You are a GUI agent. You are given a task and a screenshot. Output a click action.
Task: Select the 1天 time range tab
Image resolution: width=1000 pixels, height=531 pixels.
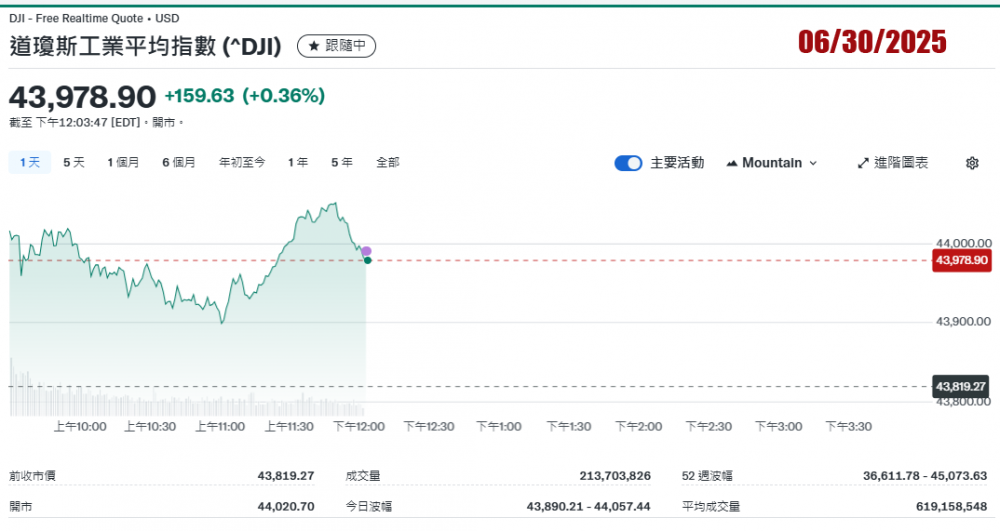click(x=29, y=162)
